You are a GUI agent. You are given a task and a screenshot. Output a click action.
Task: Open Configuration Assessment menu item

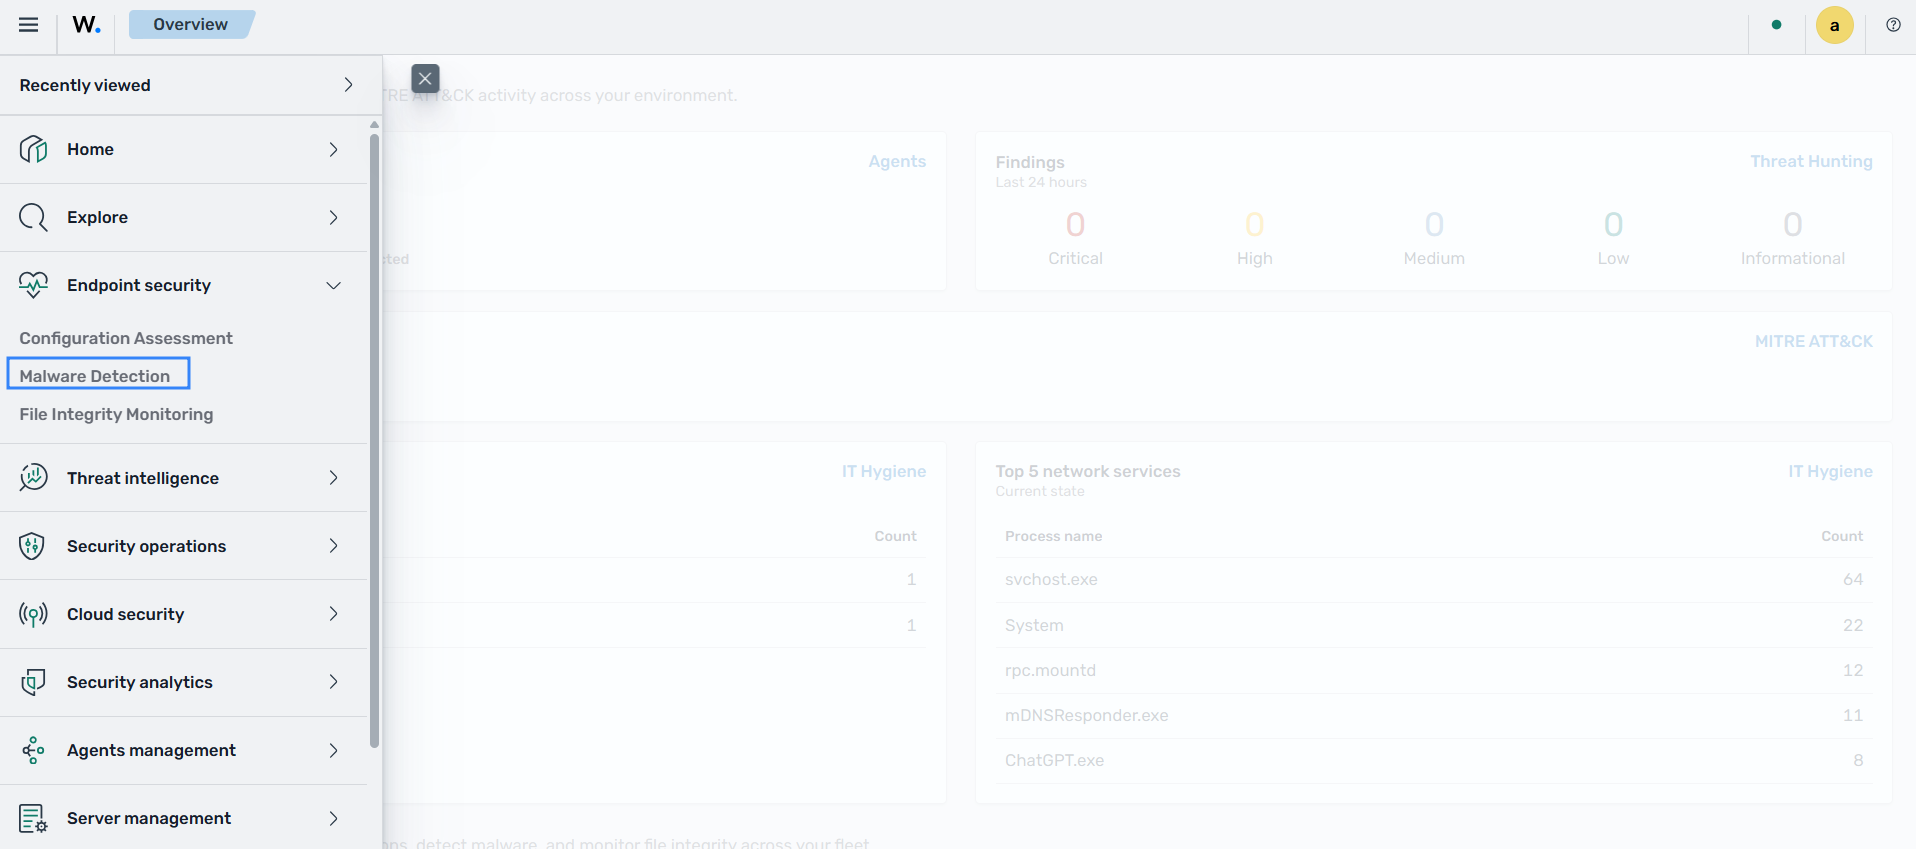[x=126, y=338]
